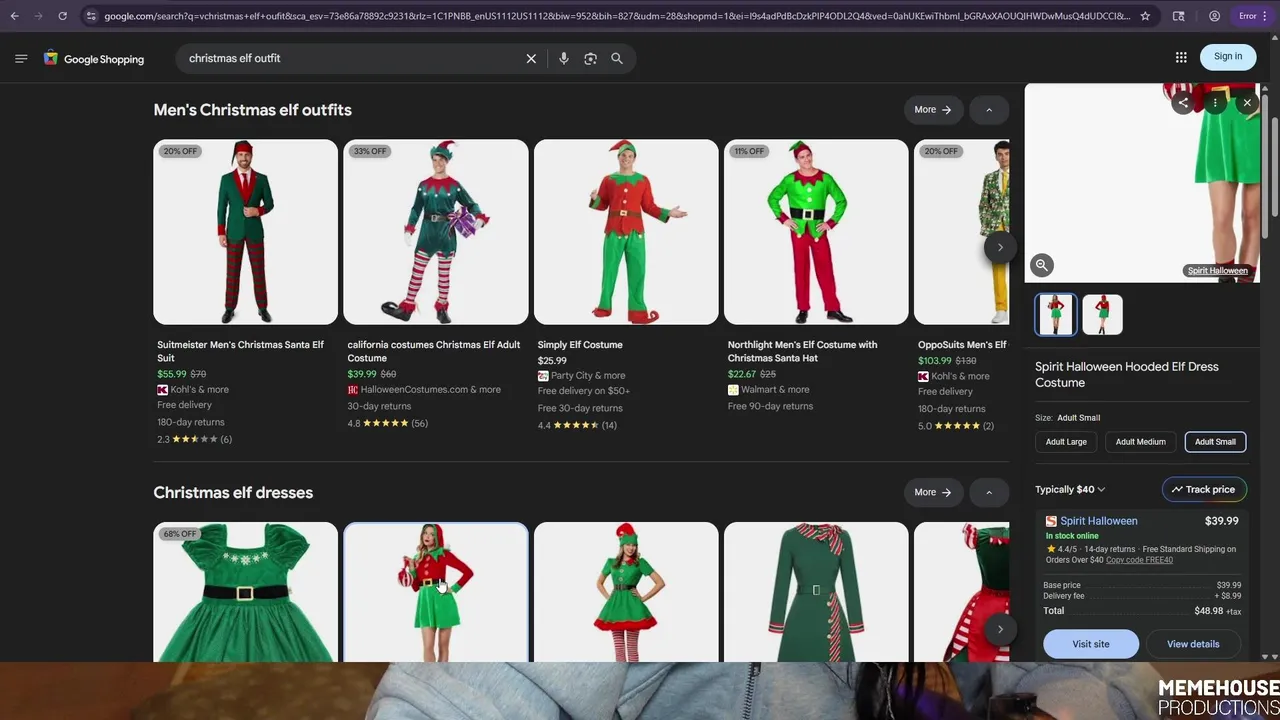The image size is (1280, 720).
Task: Open california costumes Christmas Elf Adult Costume
Action: [435, 232]
